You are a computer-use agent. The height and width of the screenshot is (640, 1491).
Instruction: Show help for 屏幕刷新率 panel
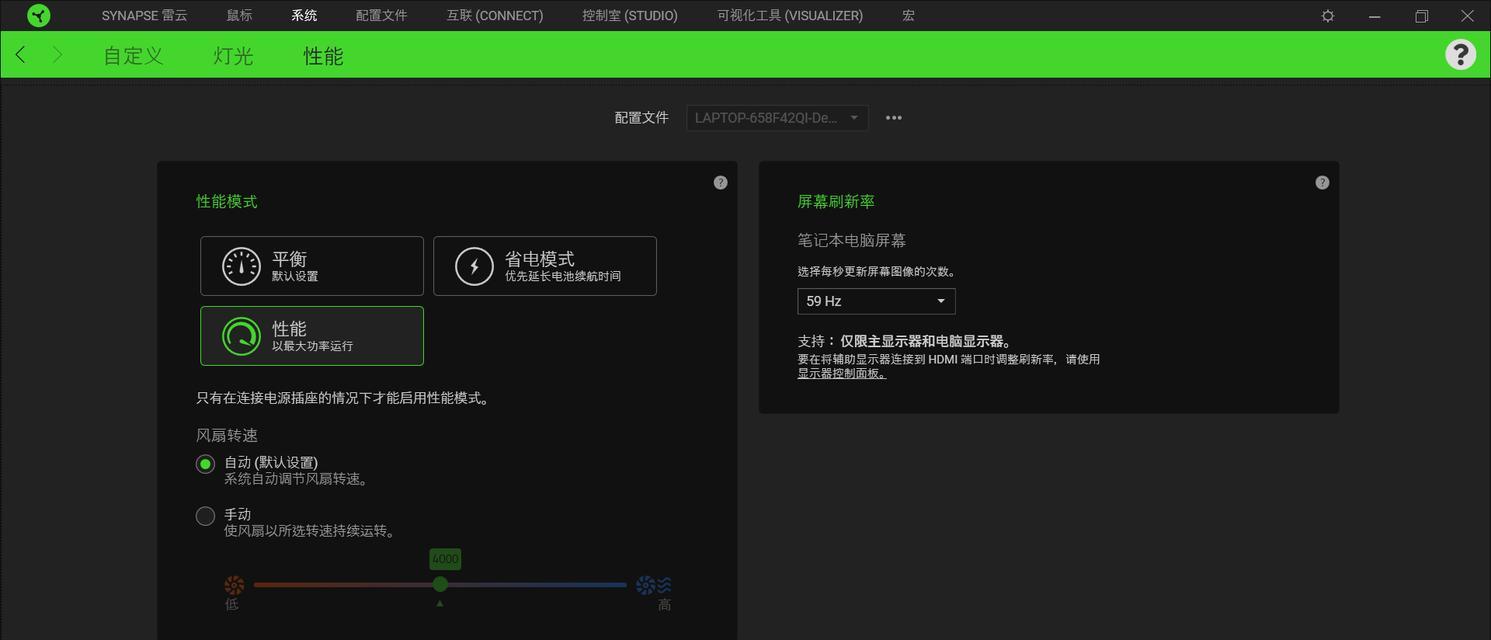(x=1322, y=183)
